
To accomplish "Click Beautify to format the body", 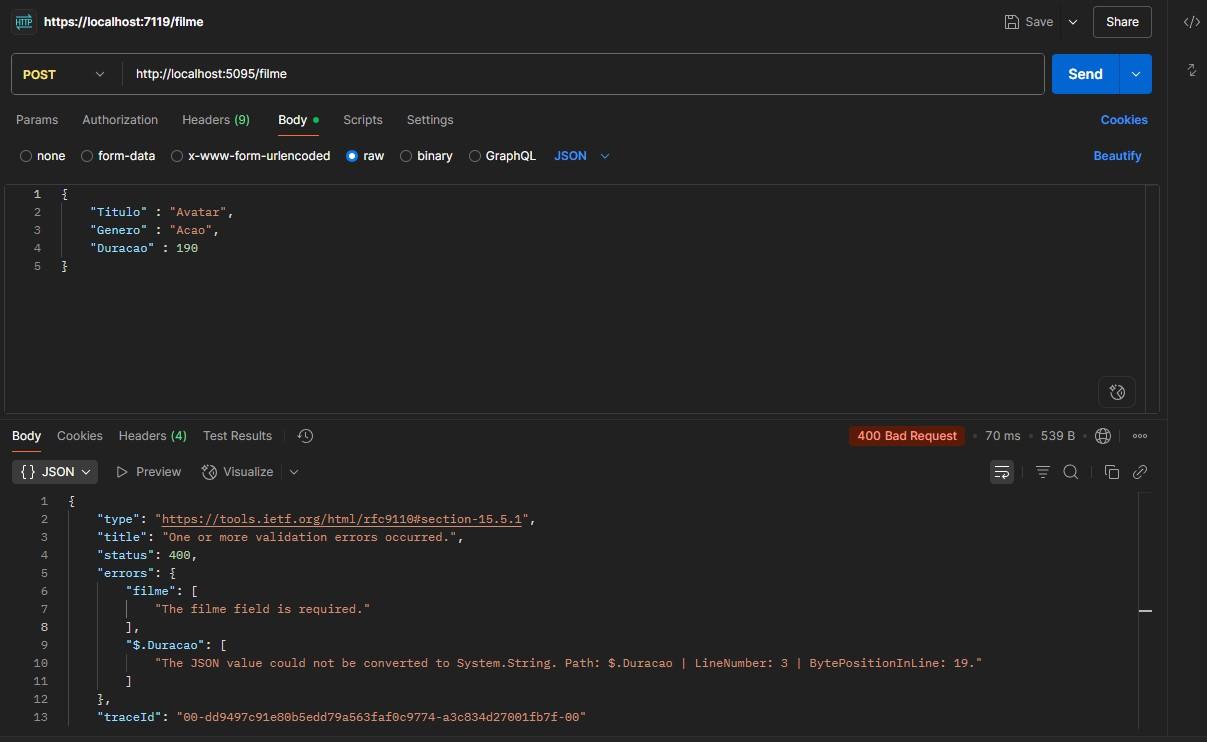I will [x=1118, y=156].
